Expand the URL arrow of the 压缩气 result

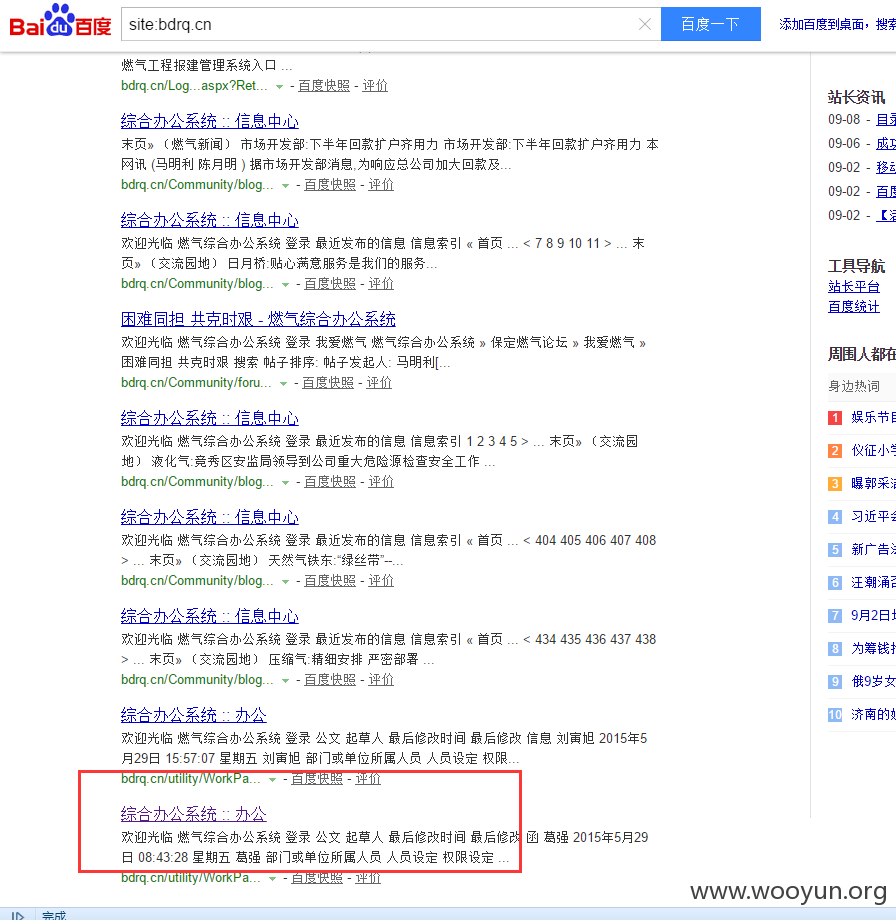click(x=285, y=682)
